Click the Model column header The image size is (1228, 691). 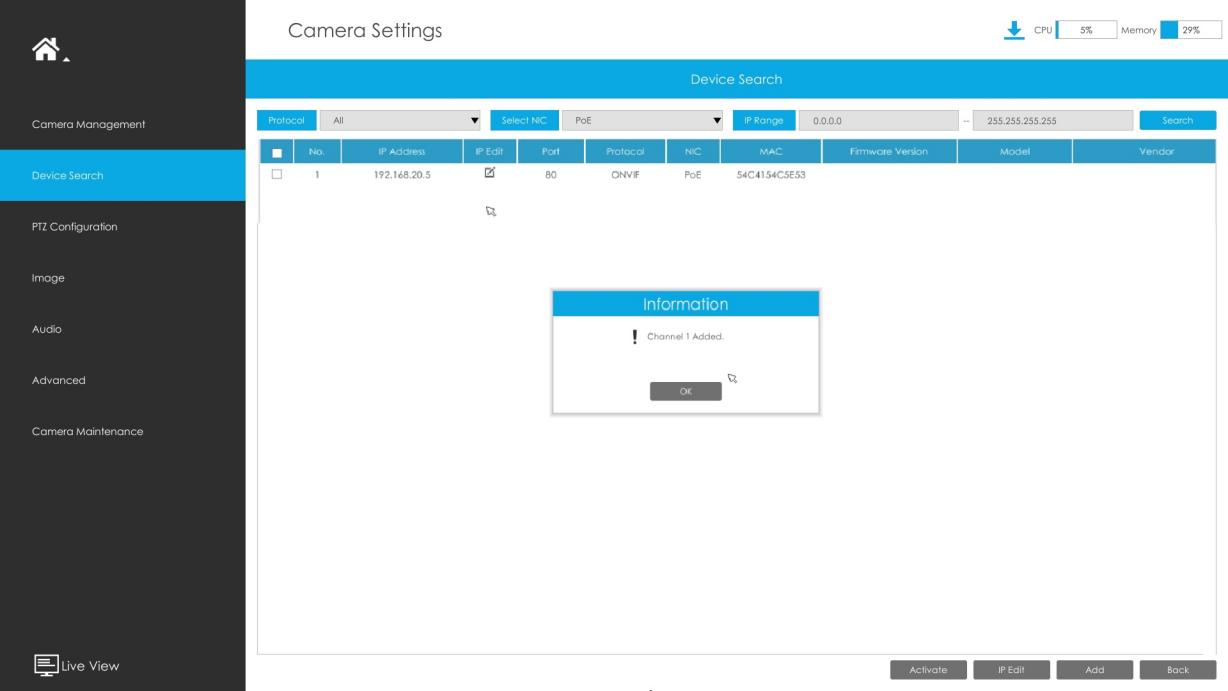tap(1015, 151)
